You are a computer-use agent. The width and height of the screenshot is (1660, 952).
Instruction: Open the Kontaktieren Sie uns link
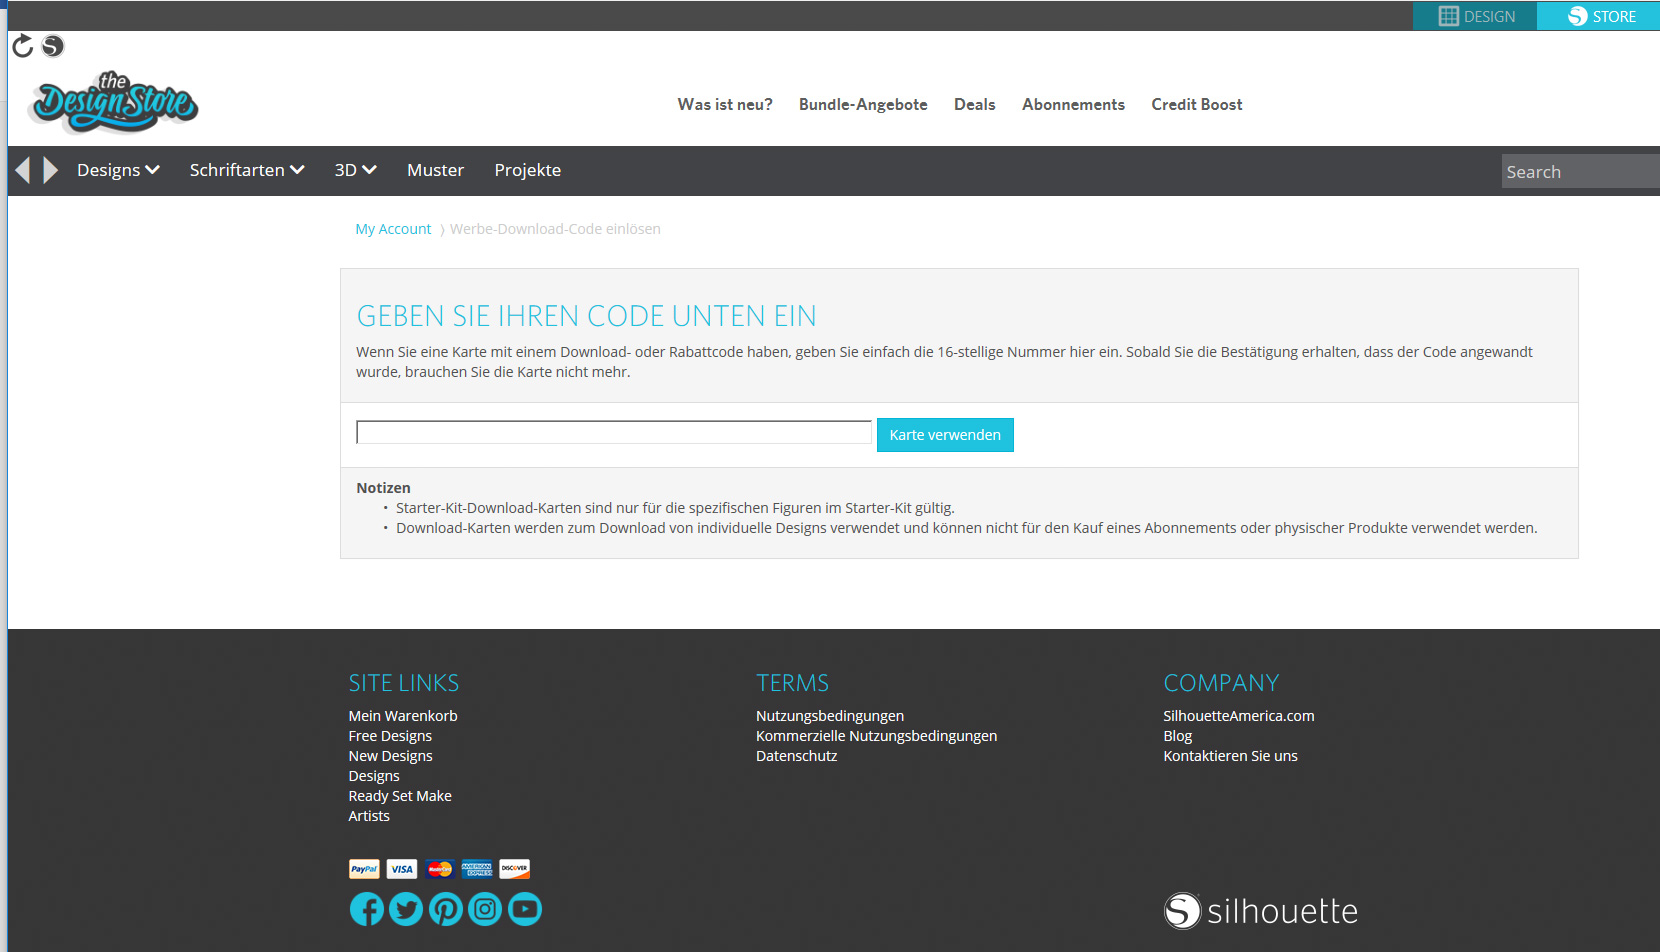coord(1230,756)
